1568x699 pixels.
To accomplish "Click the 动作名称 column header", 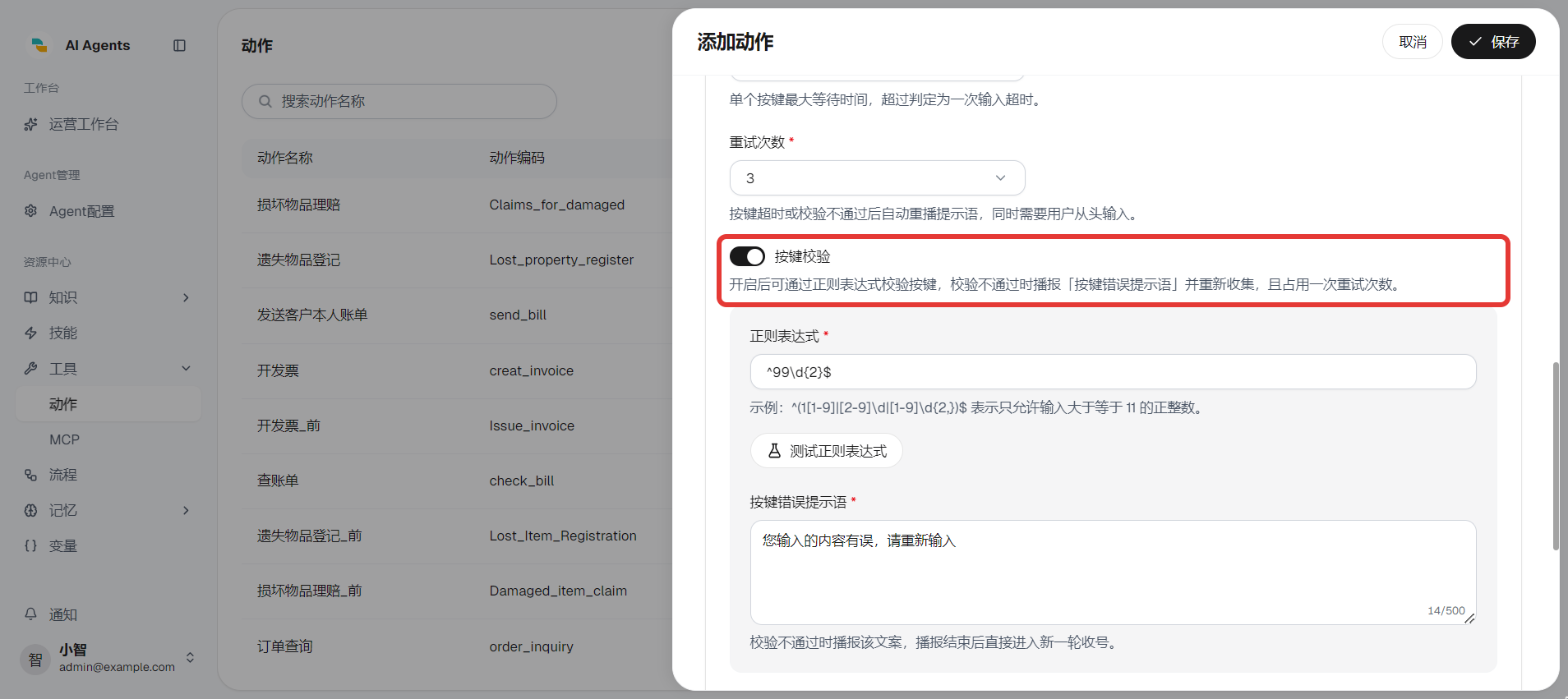I will coord(285,158).
